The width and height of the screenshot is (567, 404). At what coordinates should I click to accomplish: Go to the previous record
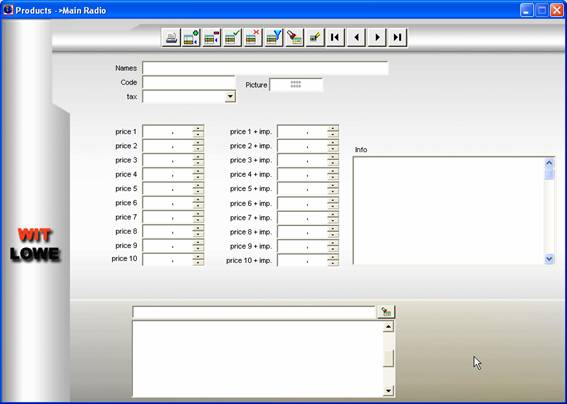(x=356, y=37)
